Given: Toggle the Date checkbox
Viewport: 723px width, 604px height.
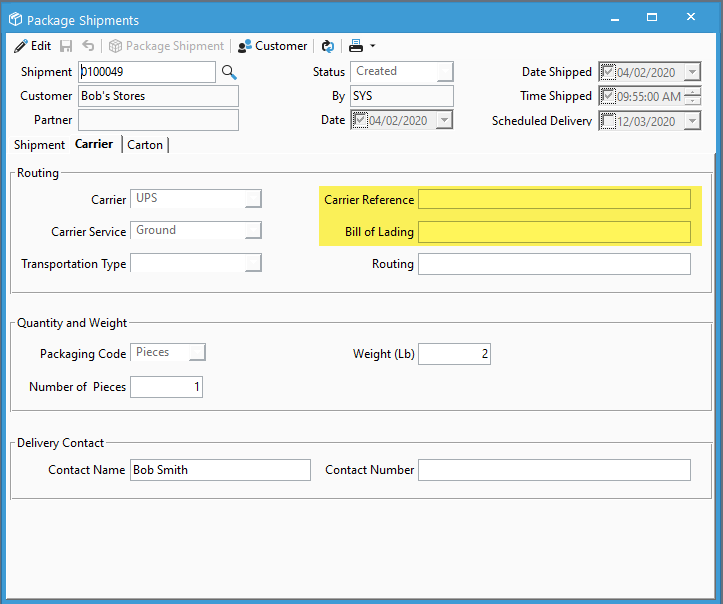Looking at the screenshot, I should coord(360,120).
